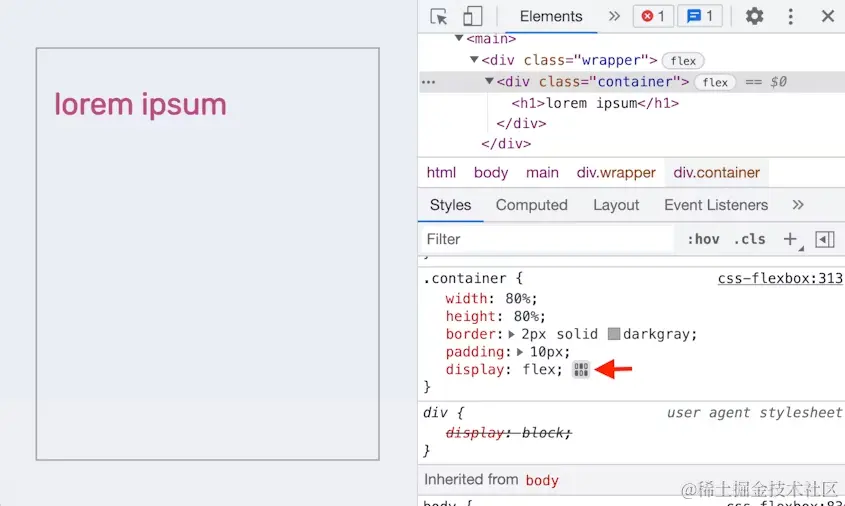Viewport: 845px width, 506px height.
Task: Click the struck-through display block declaration
Action: point(509,433)
